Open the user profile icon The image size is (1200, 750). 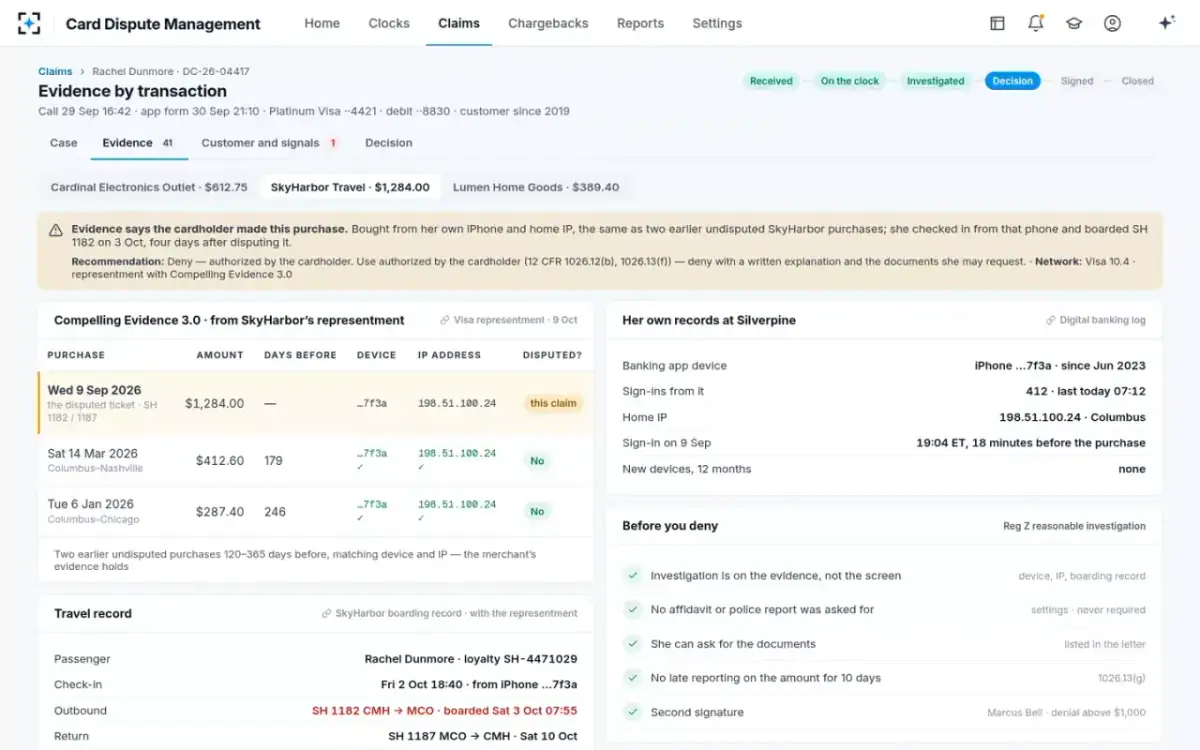(x=1112, y=23)
